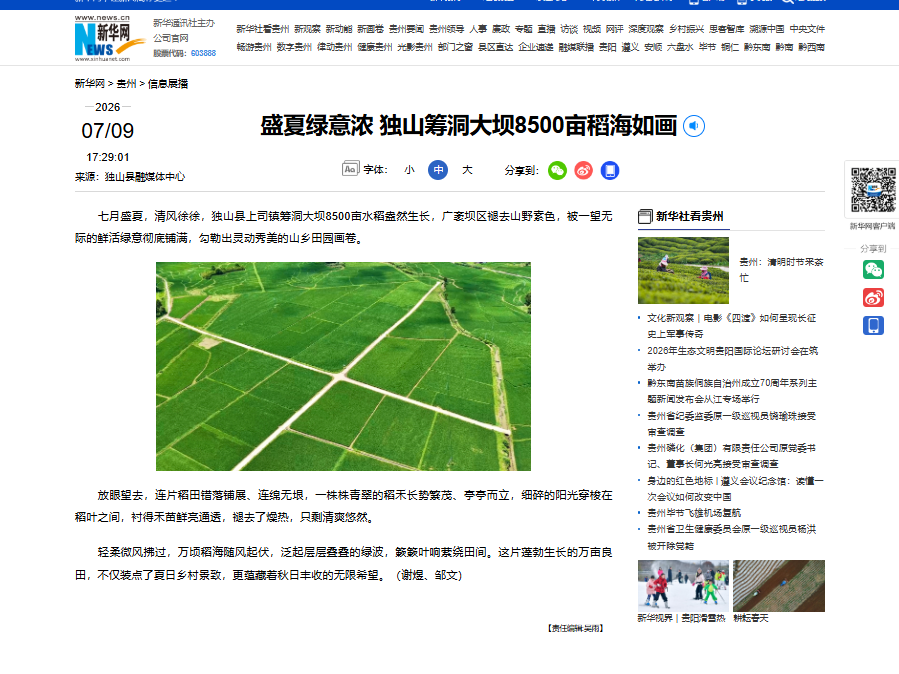Open the 部门之窗 navigation item
Image resolution: width=899 pixels, height=674 pixels.
click(x=455, y=47)
